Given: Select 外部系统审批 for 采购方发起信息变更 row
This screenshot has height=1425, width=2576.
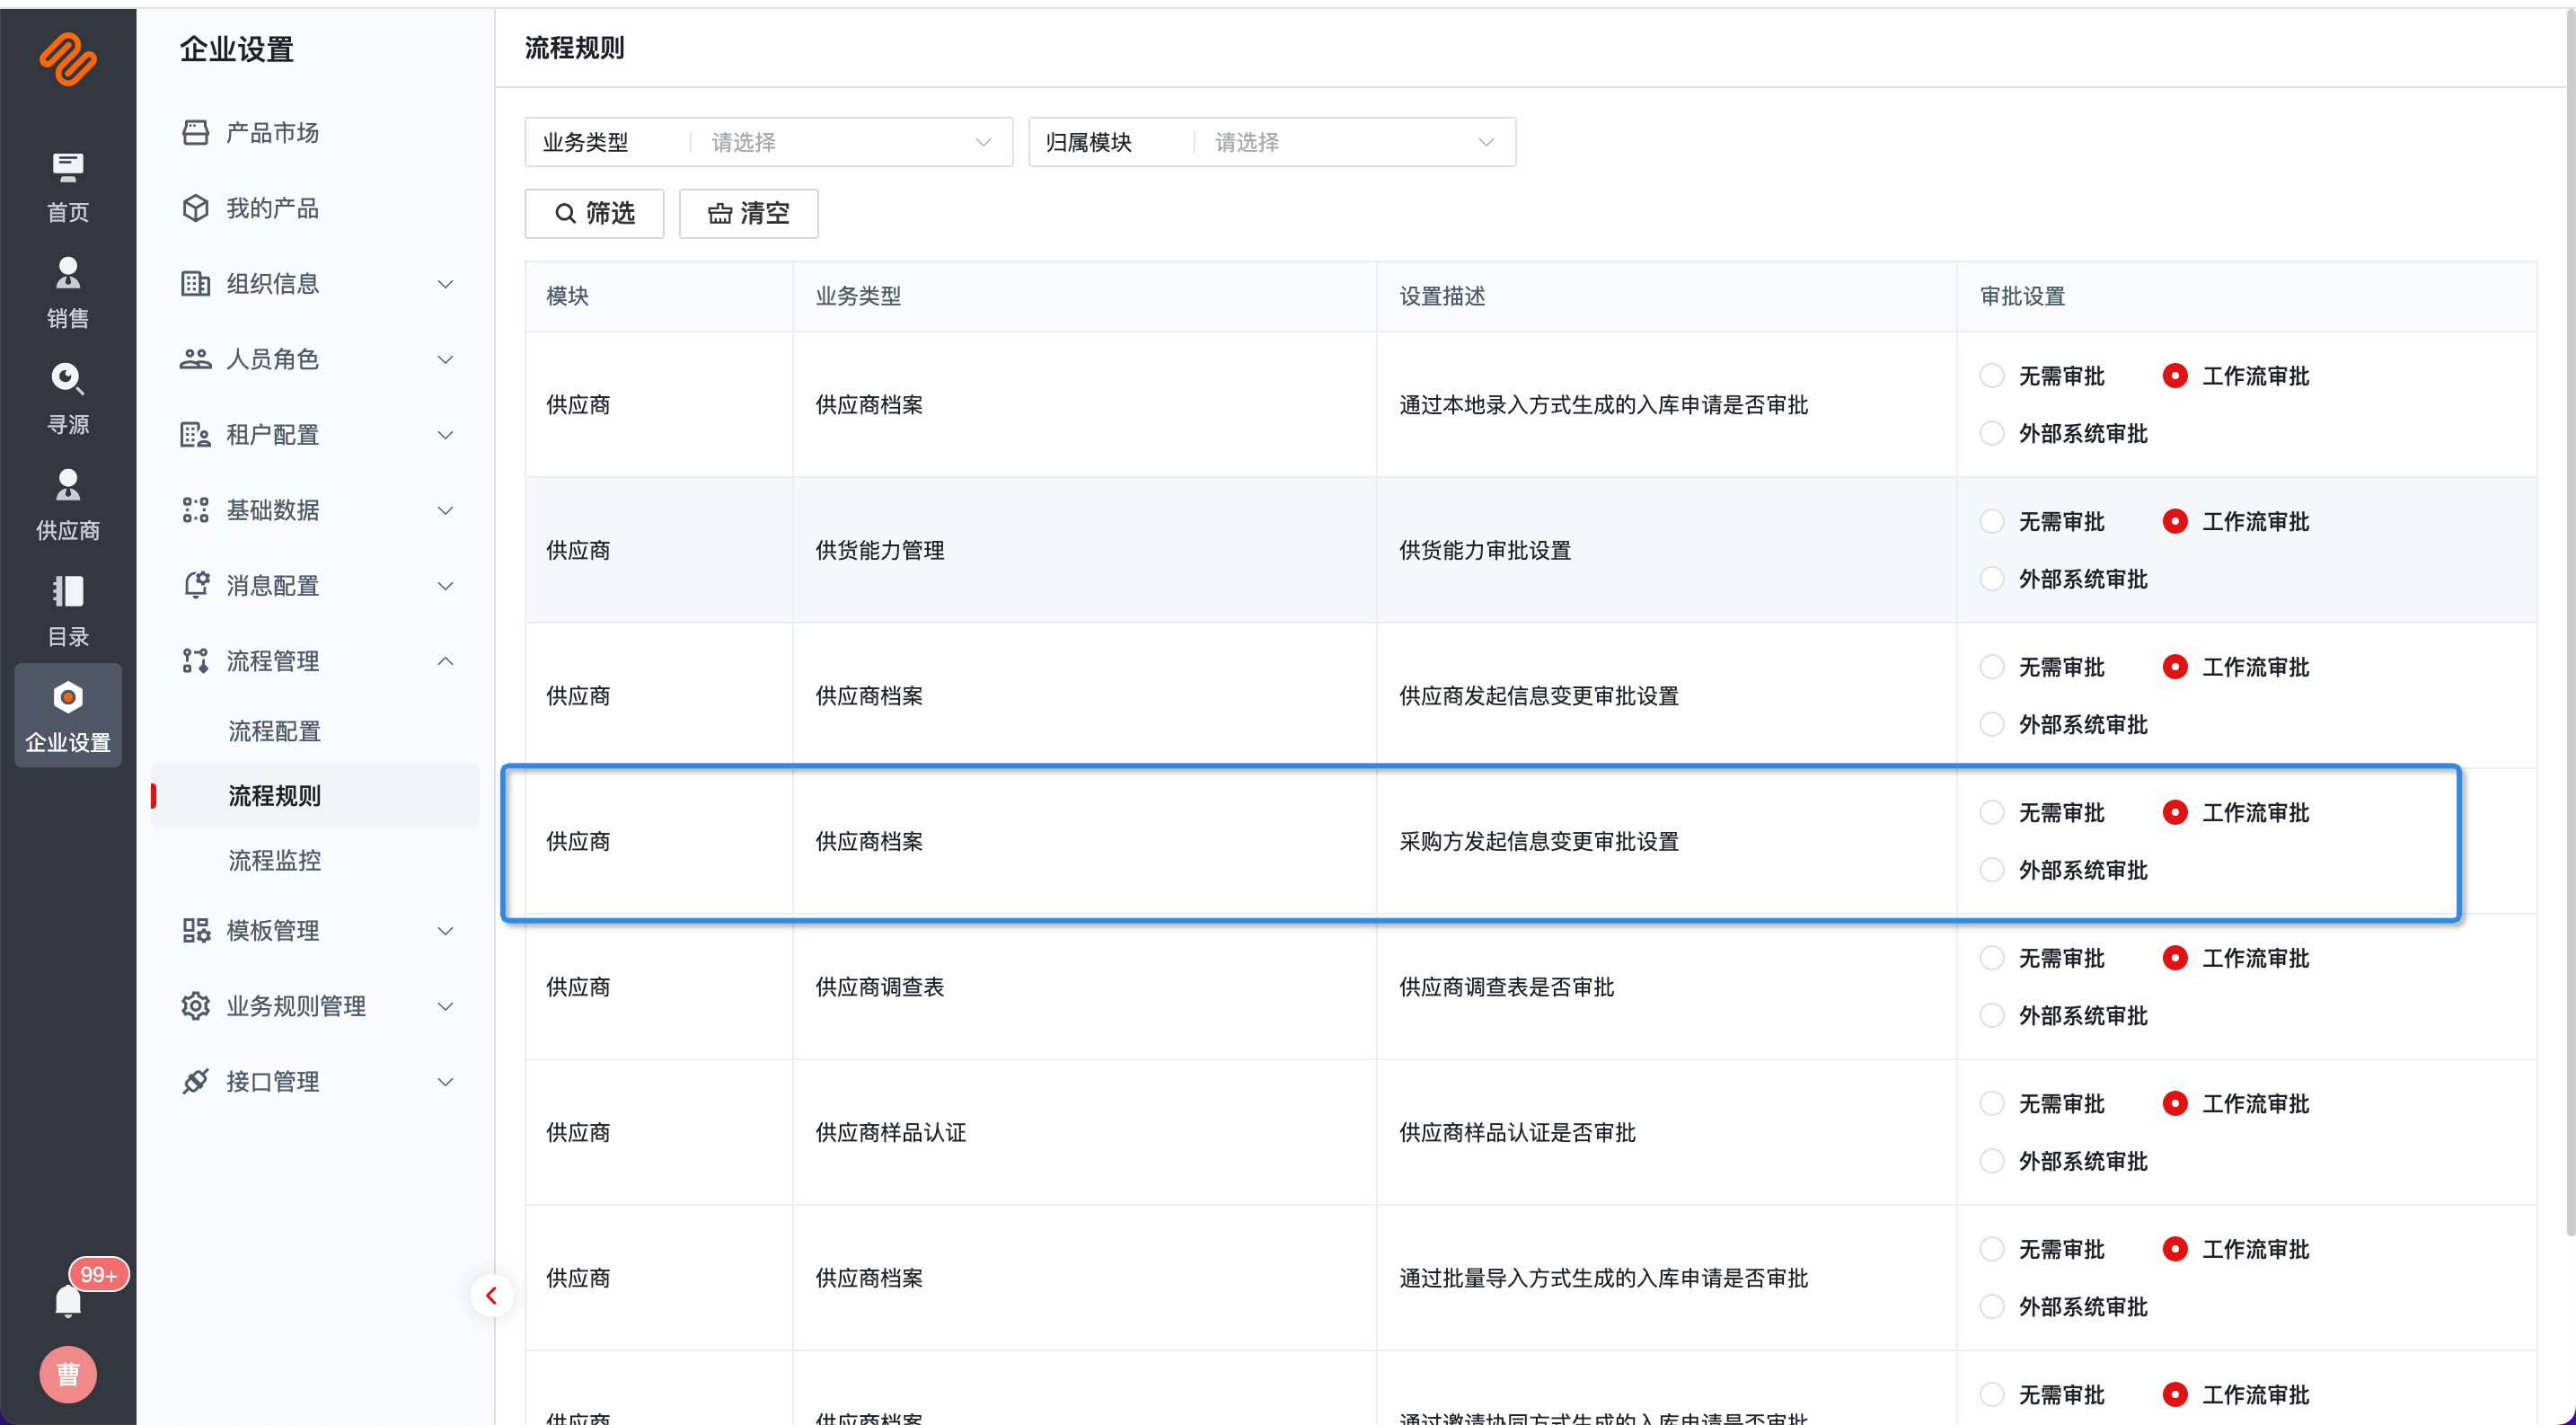Looking at the screenshot, I should point(1991,870).
